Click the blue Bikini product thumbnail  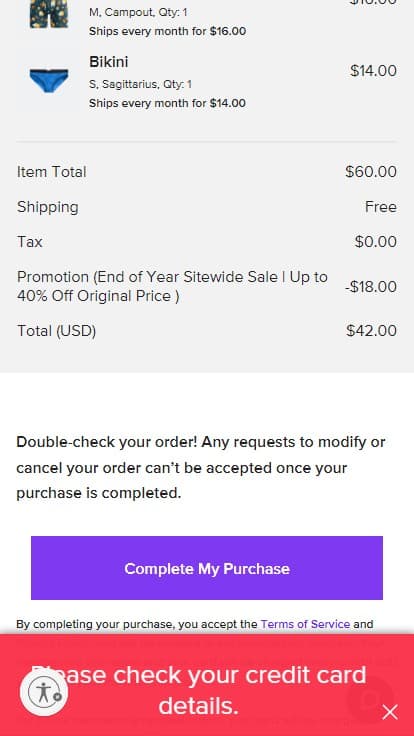pyautogui.click(x=49, y=80)
